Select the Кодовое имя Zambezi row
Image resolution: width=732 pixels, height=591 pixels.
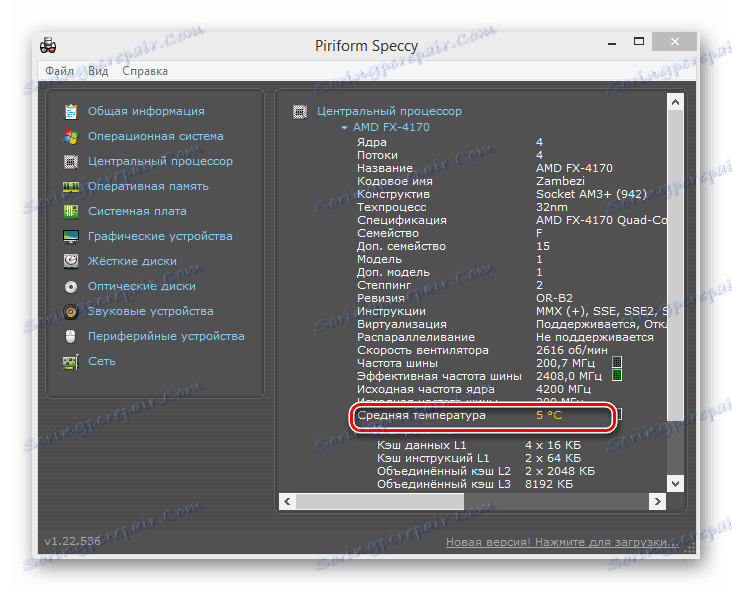coord(471,181)
